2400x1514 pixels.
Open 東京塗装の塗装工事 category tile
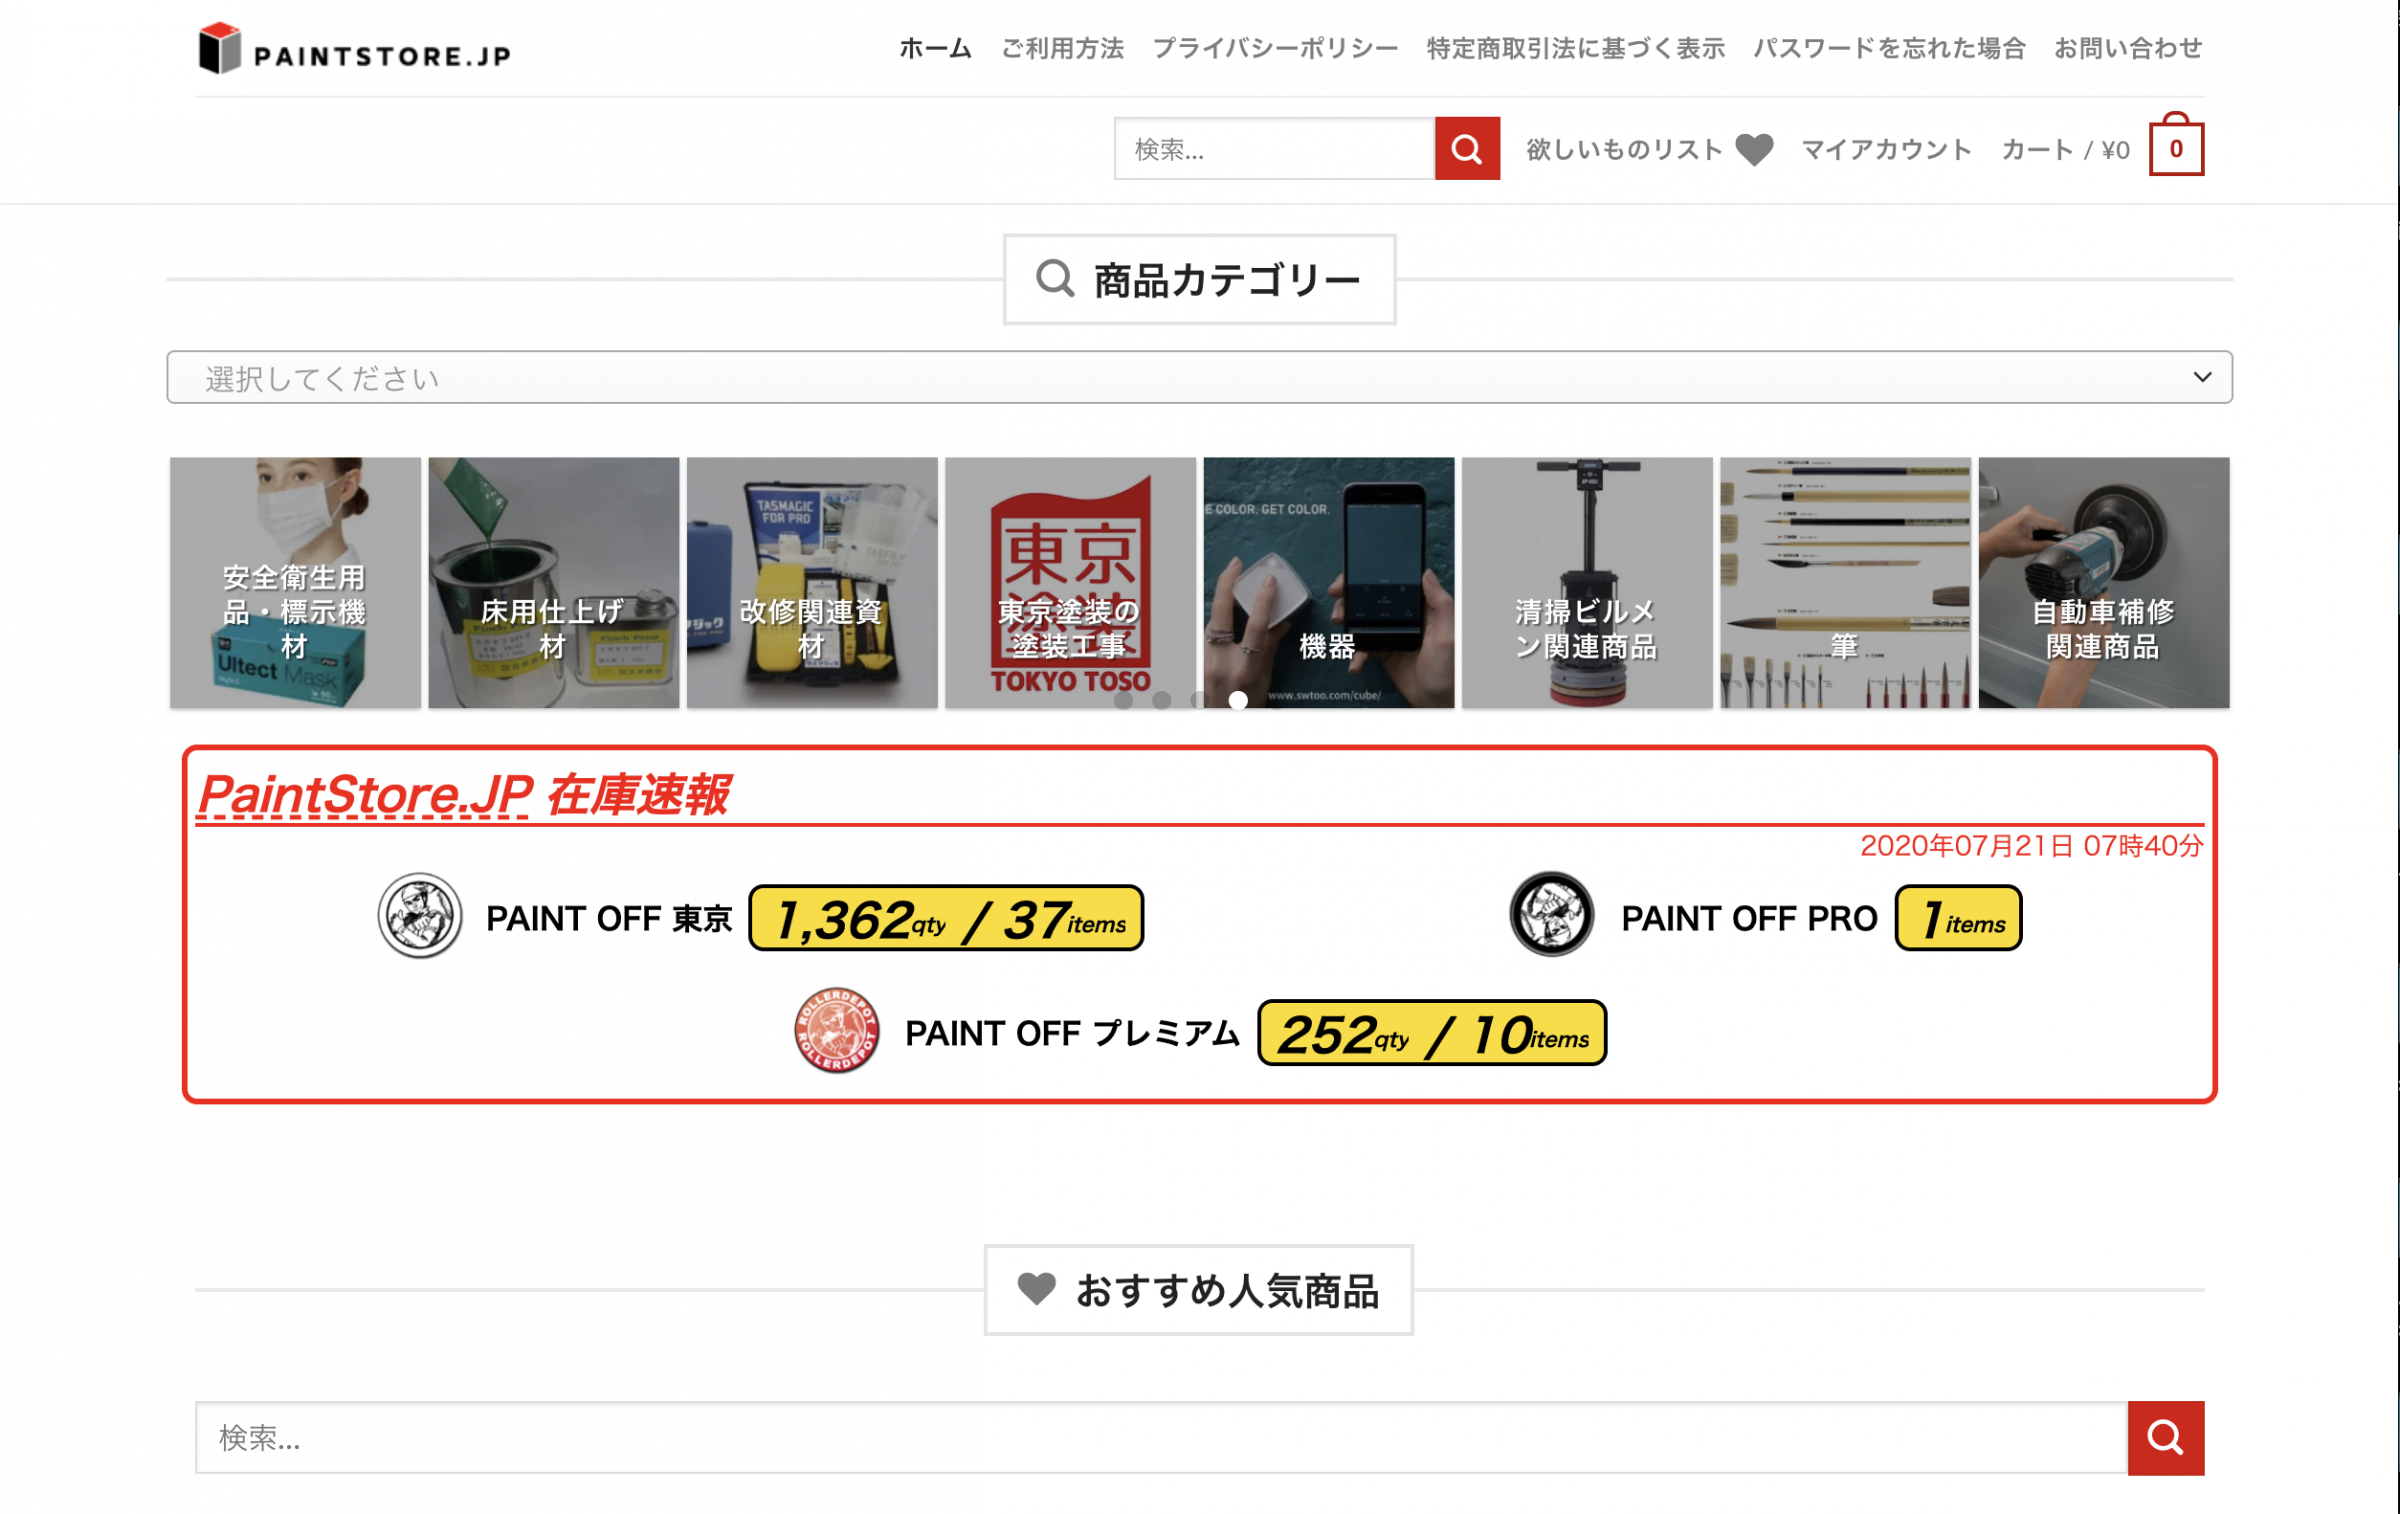click(x=1070, y=583)
